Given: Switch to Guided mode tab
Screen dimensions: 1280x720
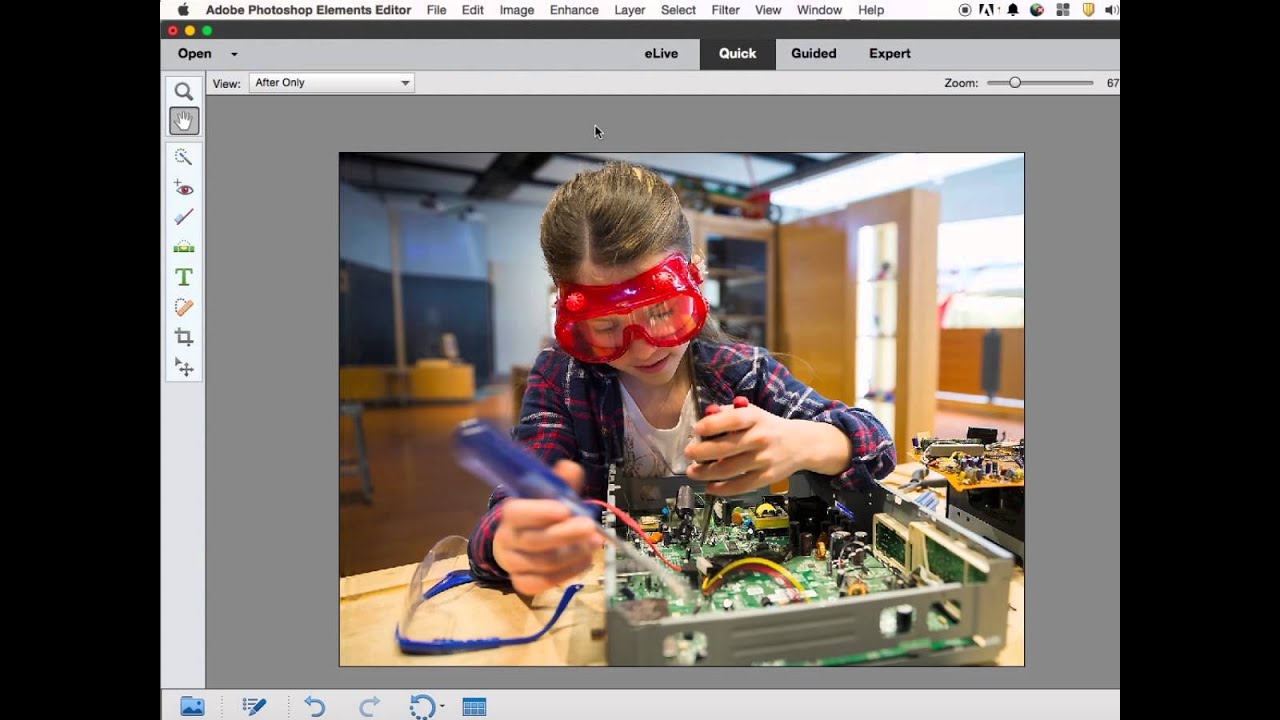Looking at the screenshot, I should pos(813,54).
